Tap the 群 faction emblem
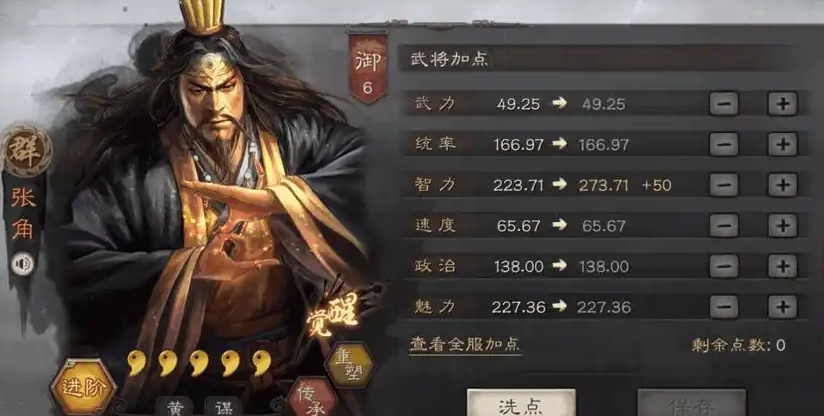Image resolution: width=824 pixels, height=416 pixels. 27,150
